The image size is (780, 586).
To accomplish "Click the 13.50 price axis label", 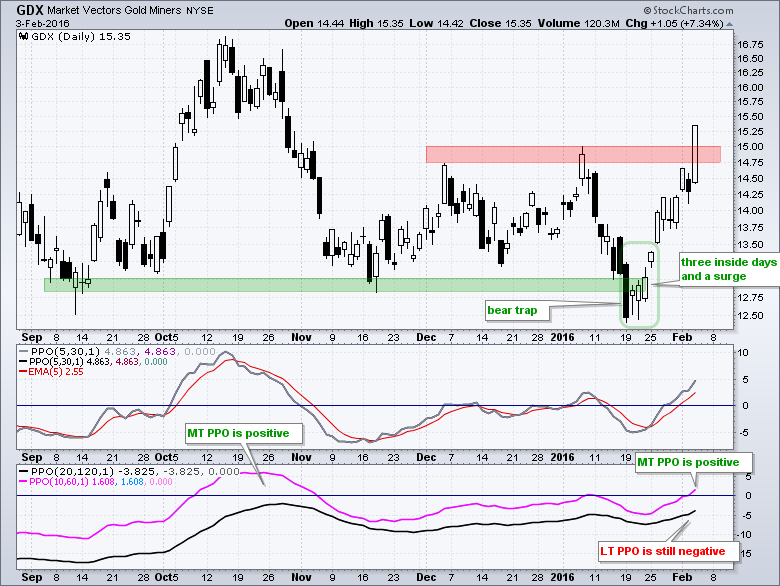I will coord(750,245).
